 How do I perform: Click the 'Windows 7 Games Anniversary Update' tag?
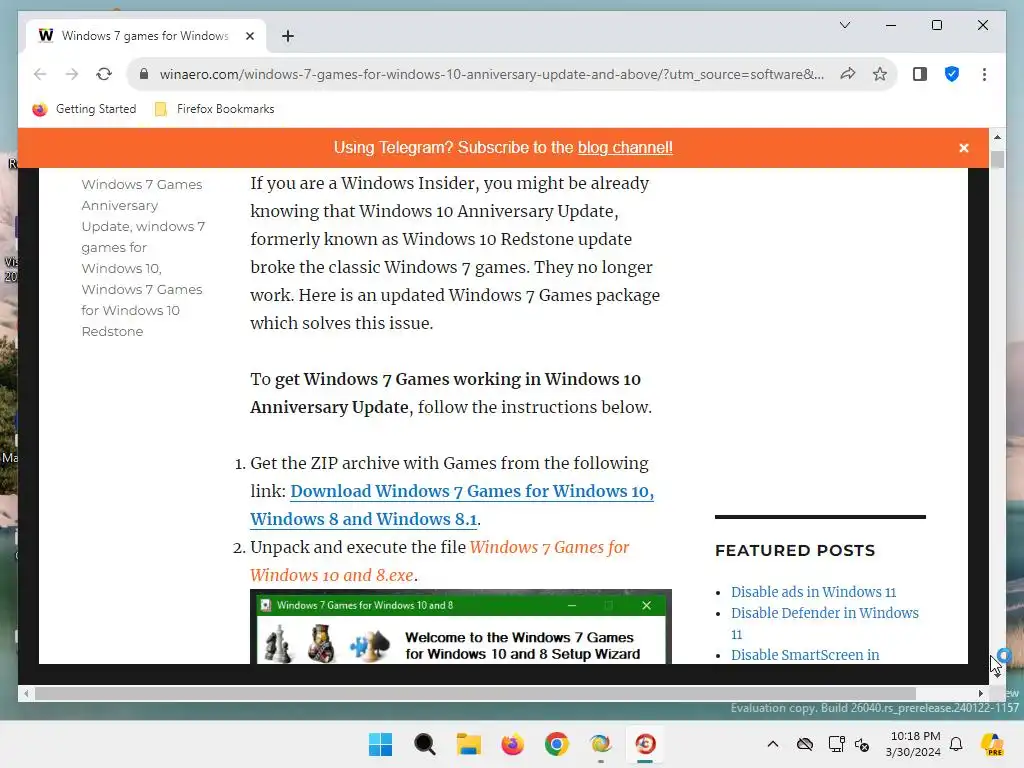point(142,205)
